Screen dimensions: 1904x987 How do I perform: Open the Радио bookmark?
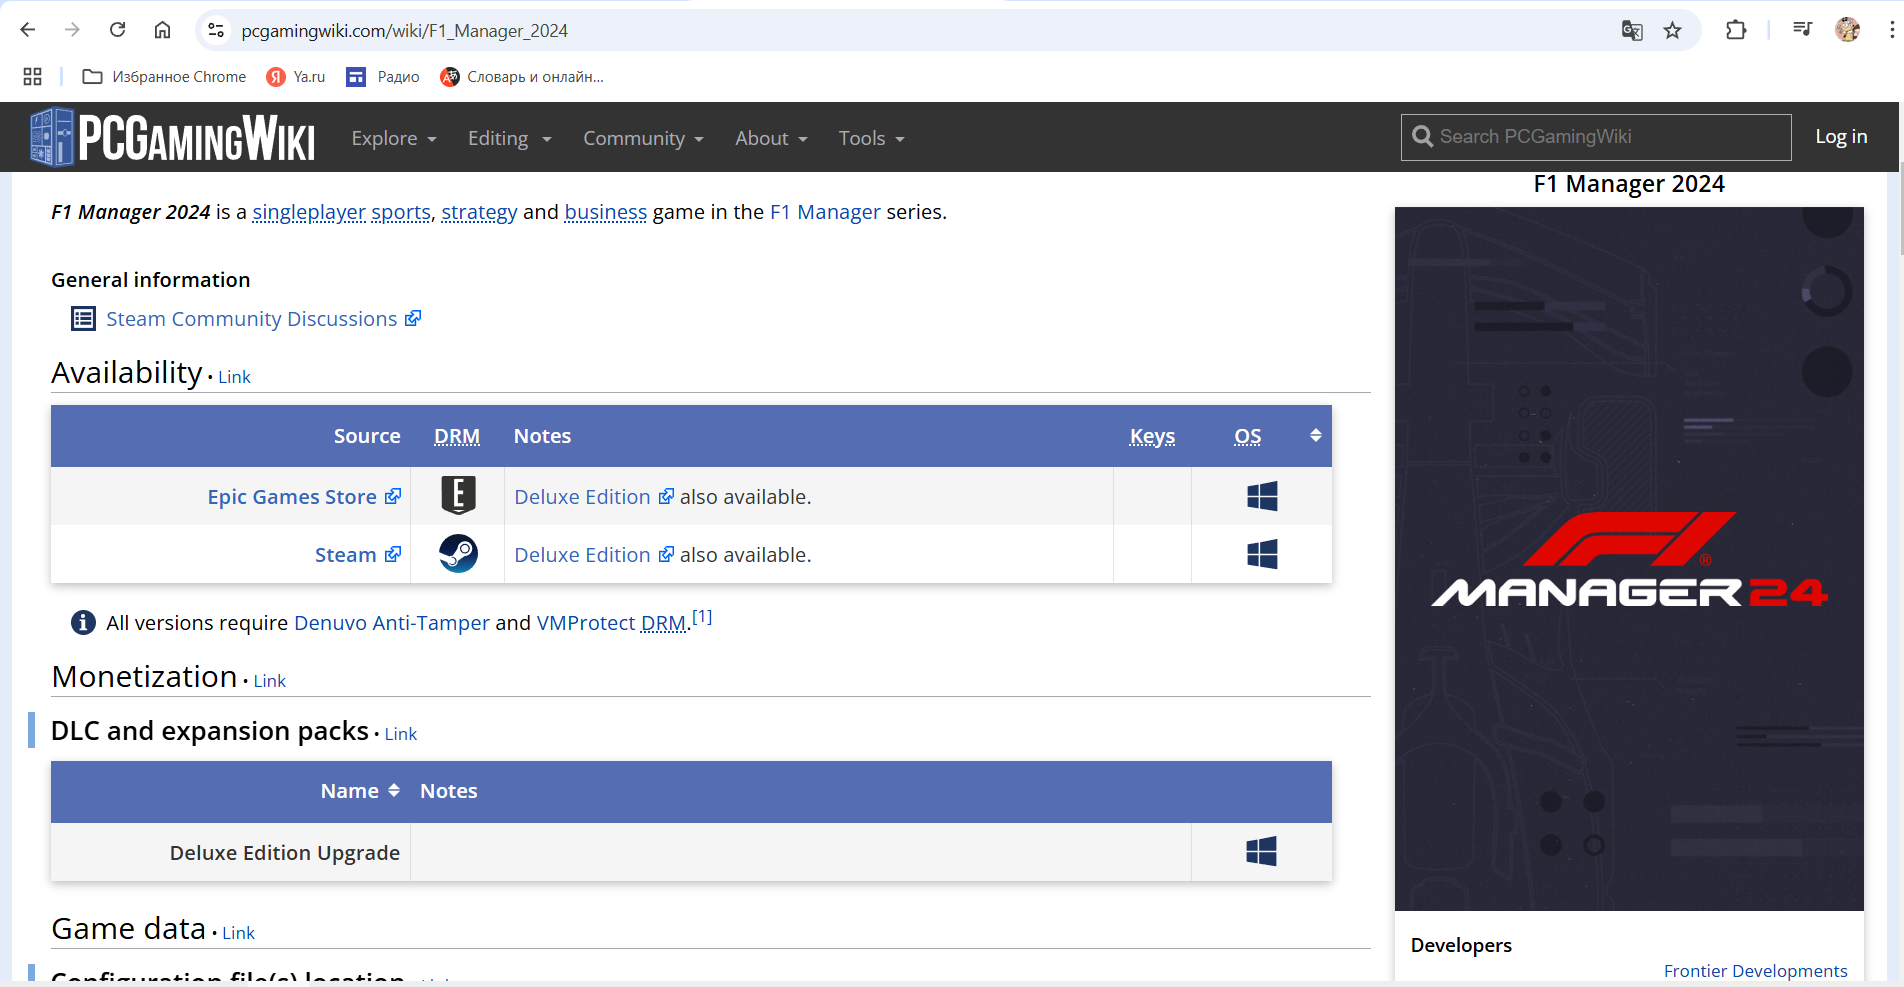pos(383,77)
